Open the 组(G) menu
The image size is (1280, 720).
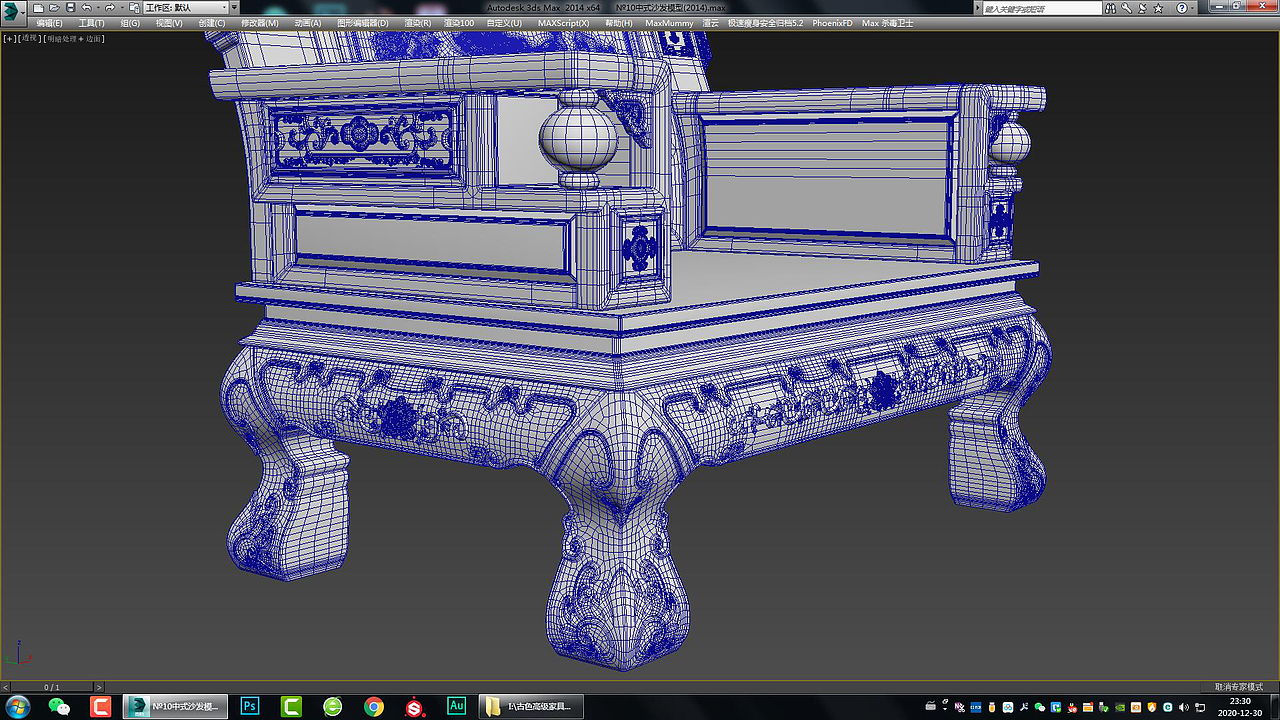tap(130, 23)
